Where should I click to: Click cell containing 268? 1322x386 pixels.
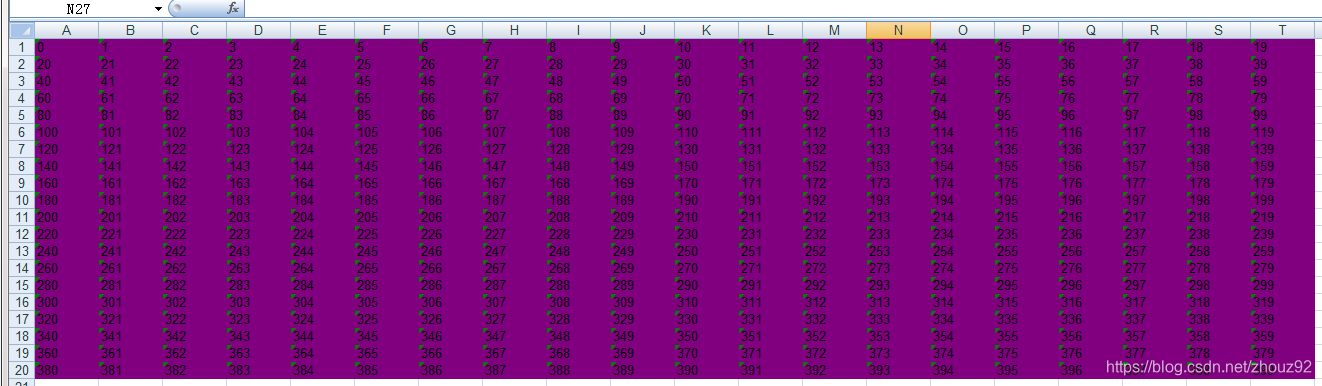pyautogui.click(x=578, y=268)
